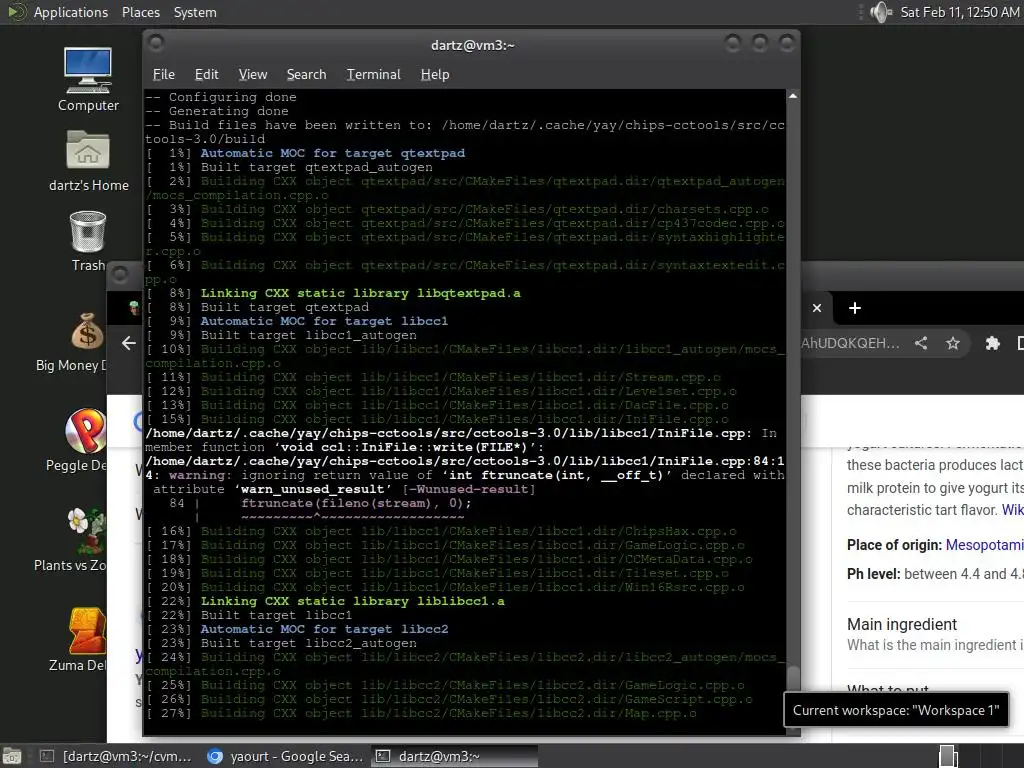Viewport: 1024px width, 768px height.
Task: Click the Wikipedia link after tart flavor
Action: coord(1012,509)
